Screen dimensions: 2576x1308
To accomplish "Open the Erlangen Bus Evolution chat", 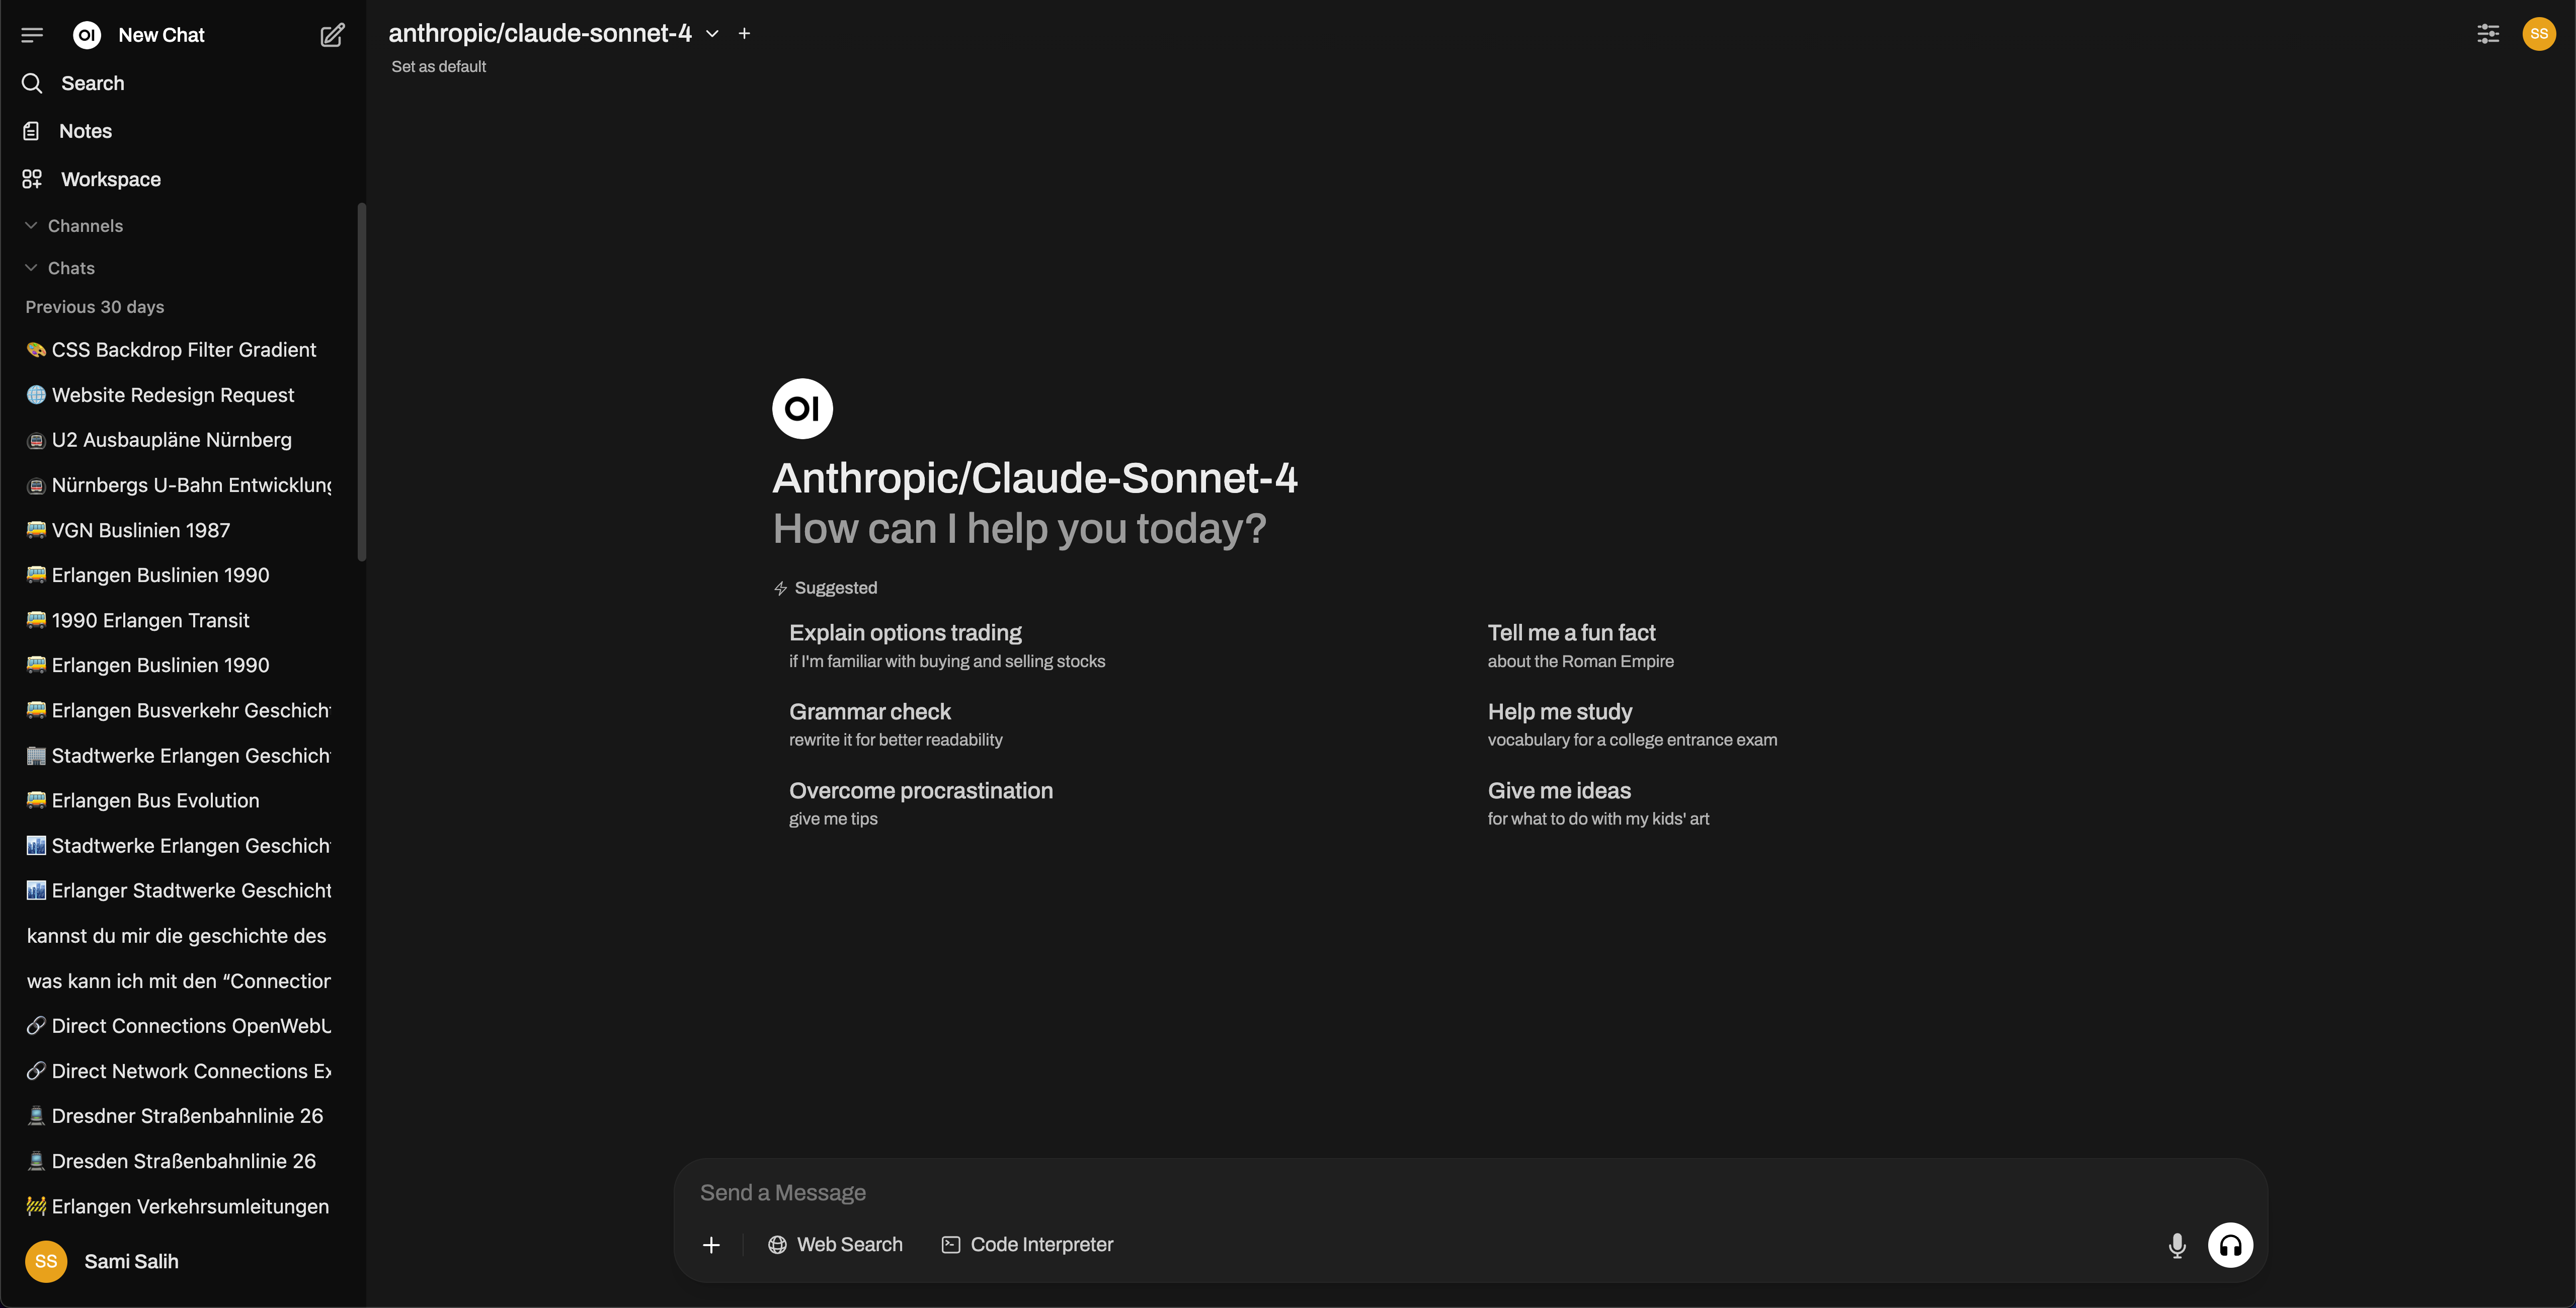I will tap(178, 801).
